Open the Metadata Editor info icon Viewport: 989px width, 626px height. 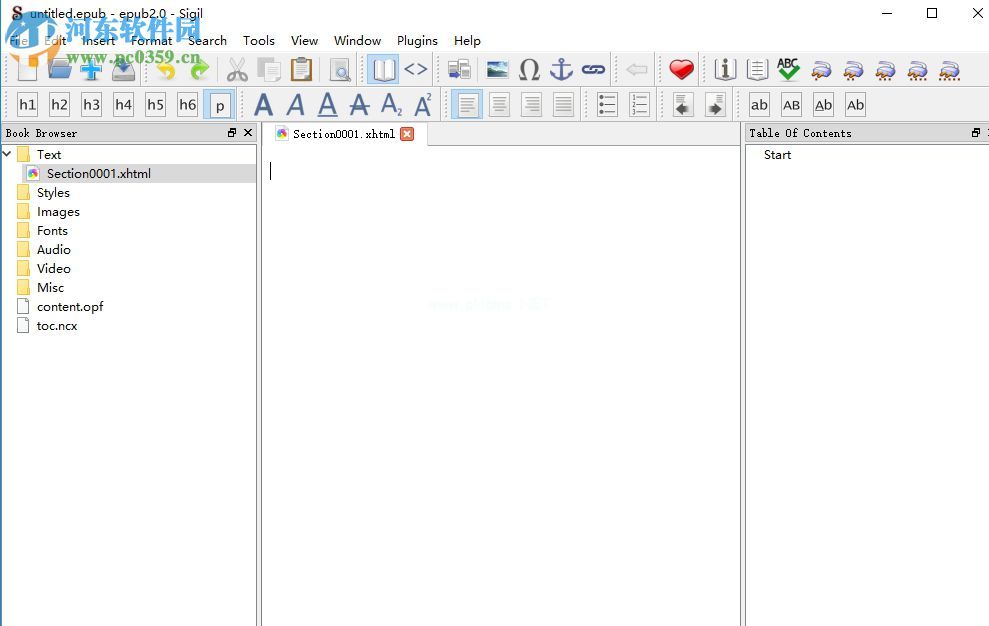726,69
